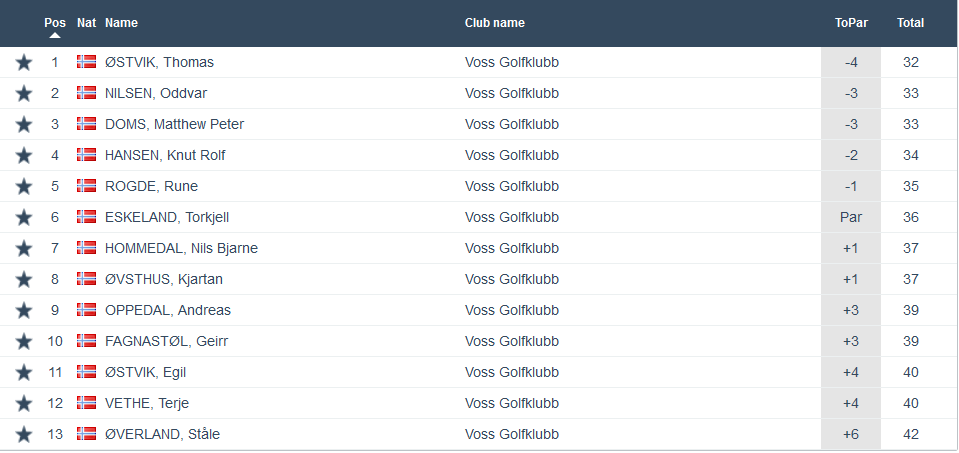Toggle favorite star for NILSEN, Oddvar

click(x=24, y=94)
